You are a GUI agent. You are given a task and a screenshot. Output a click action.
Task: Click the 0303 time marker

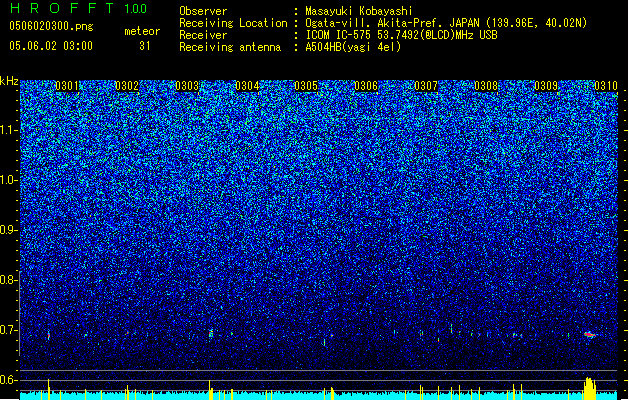click(x=187, y=86)
